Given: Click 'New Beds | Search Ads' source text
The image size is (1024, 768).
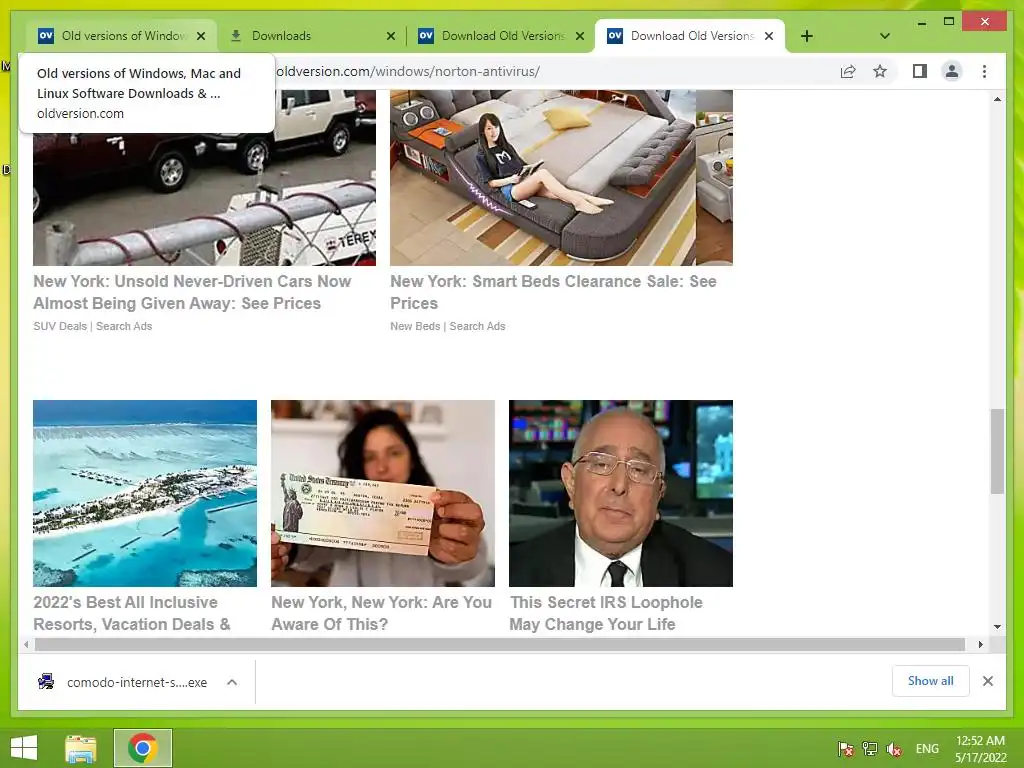Looking at the screenshot, I should coord(448,326).
